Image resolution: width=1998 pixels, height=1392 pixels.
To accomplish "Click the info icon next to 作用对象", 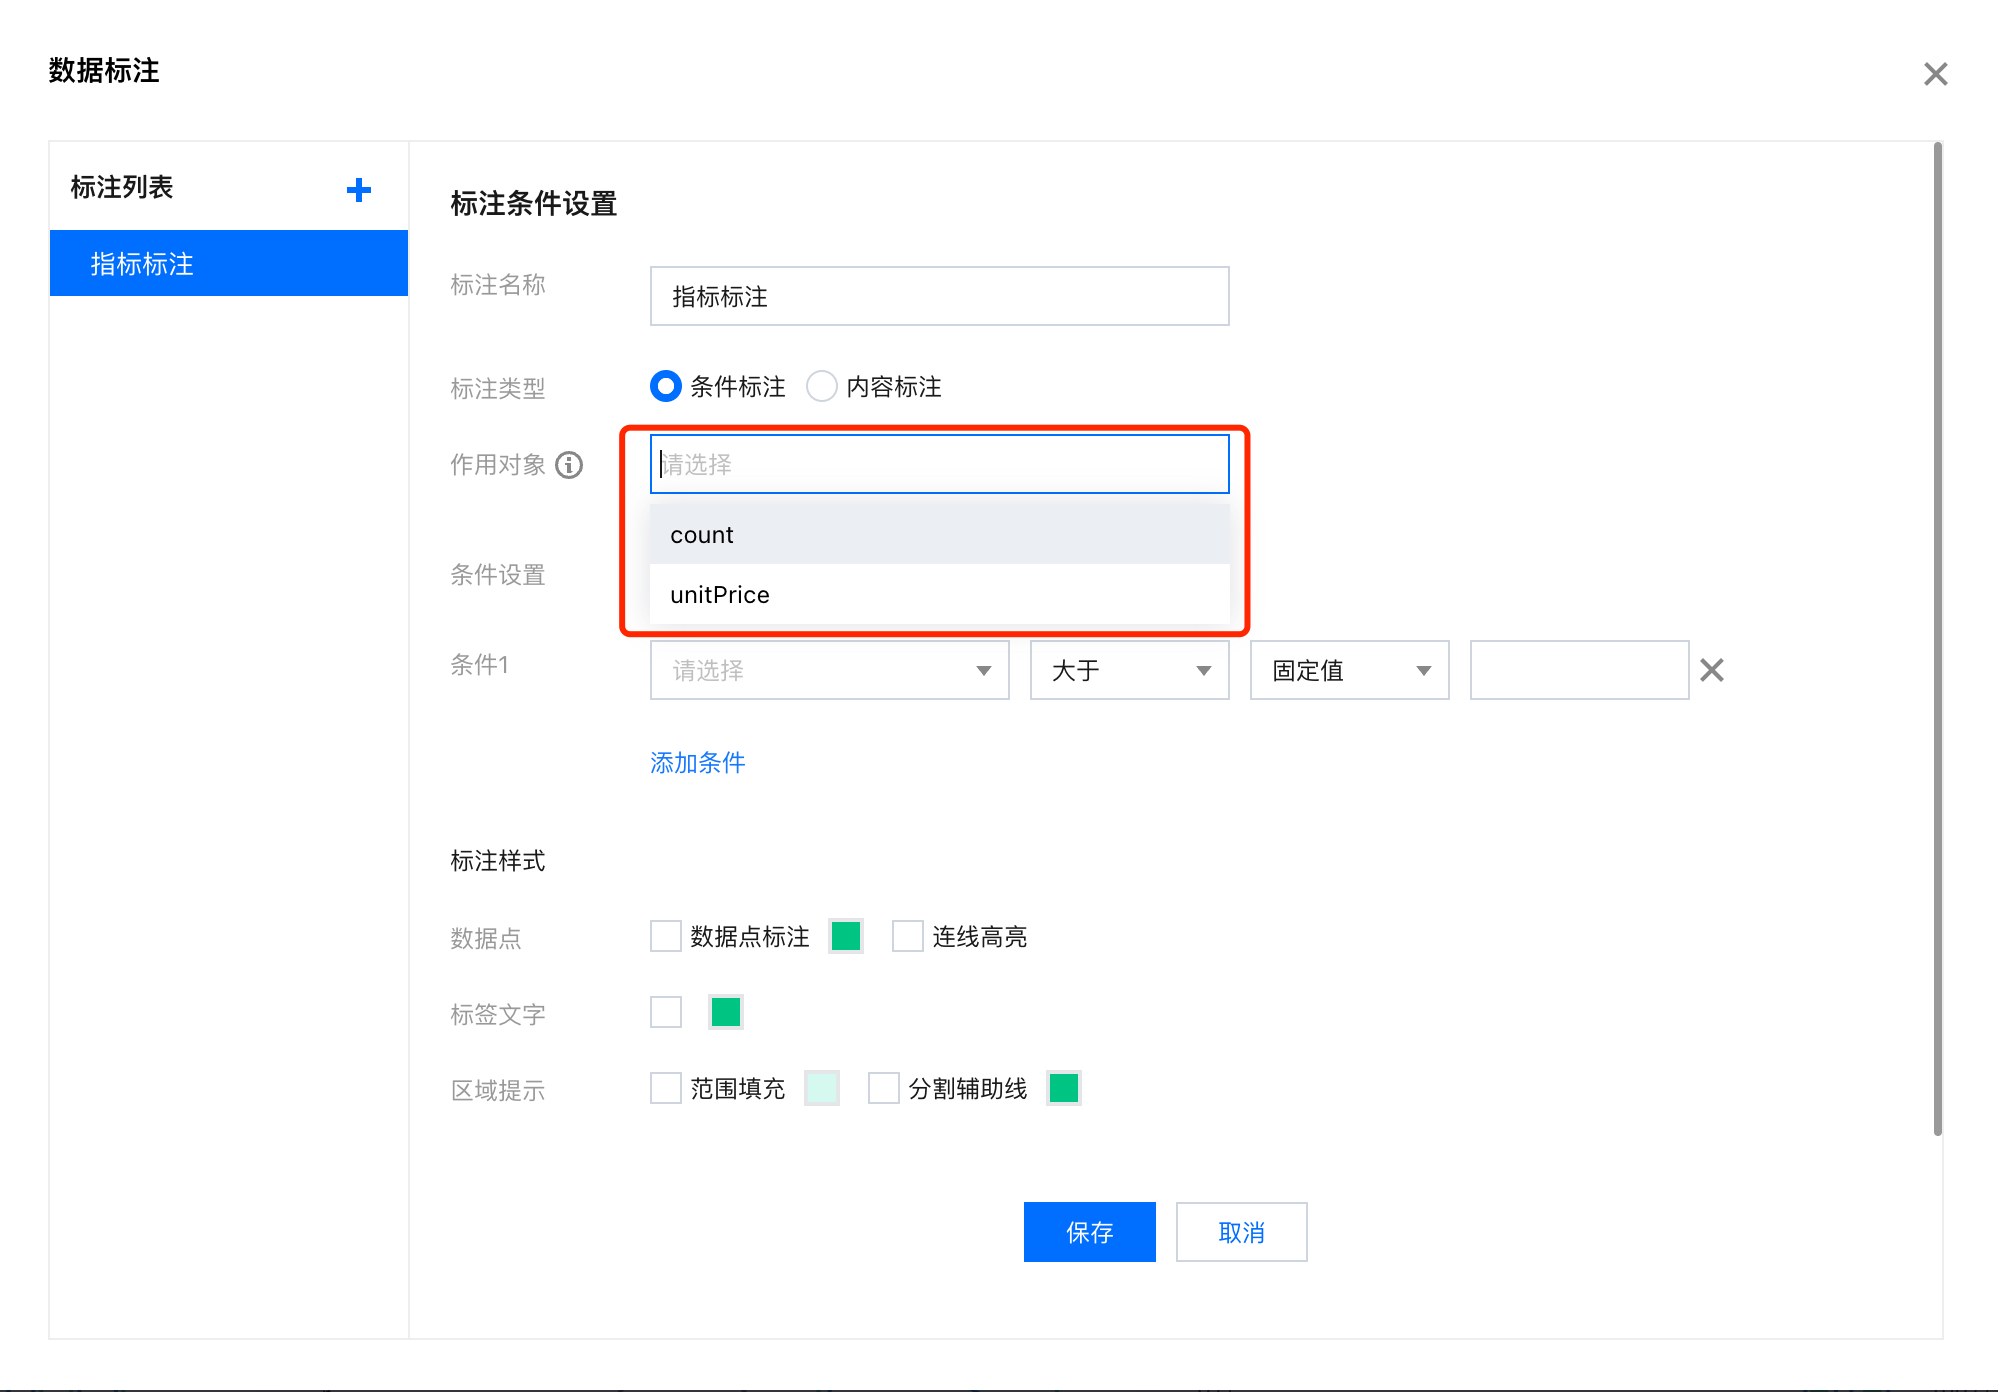I will [569, 464].
